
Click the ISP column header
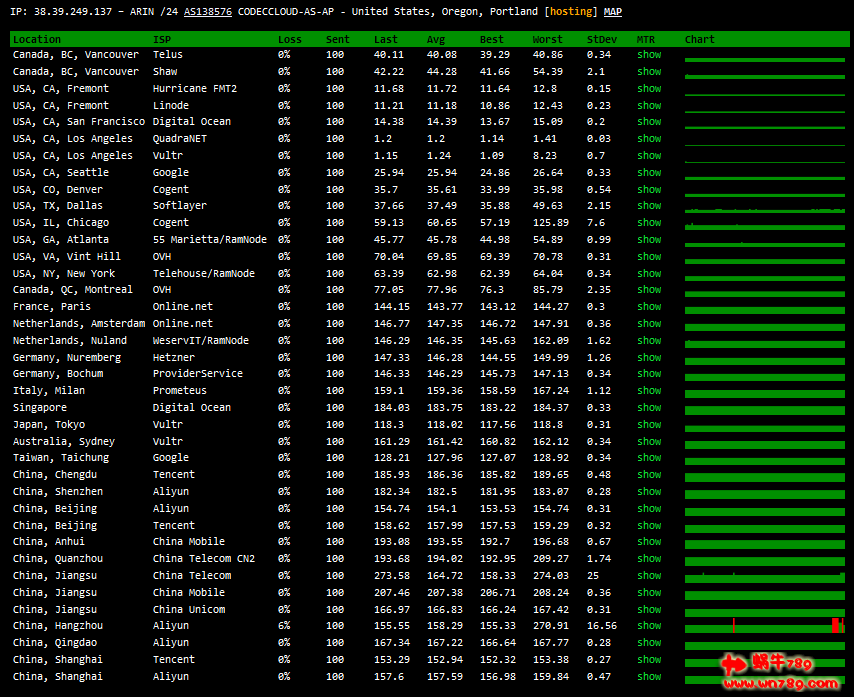(162, 39)
